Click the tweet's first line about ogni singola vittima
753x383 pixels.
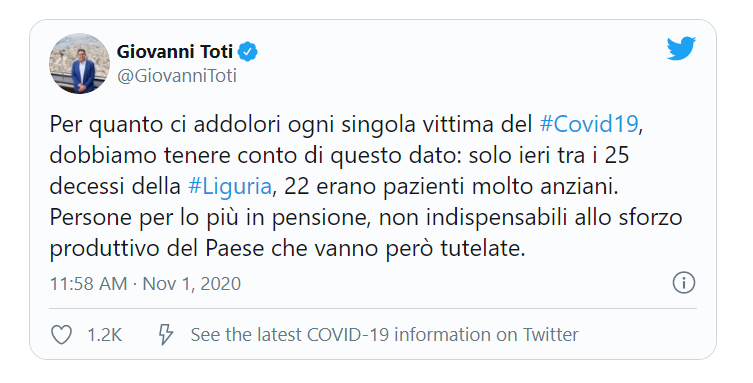(x=346, y=125)
